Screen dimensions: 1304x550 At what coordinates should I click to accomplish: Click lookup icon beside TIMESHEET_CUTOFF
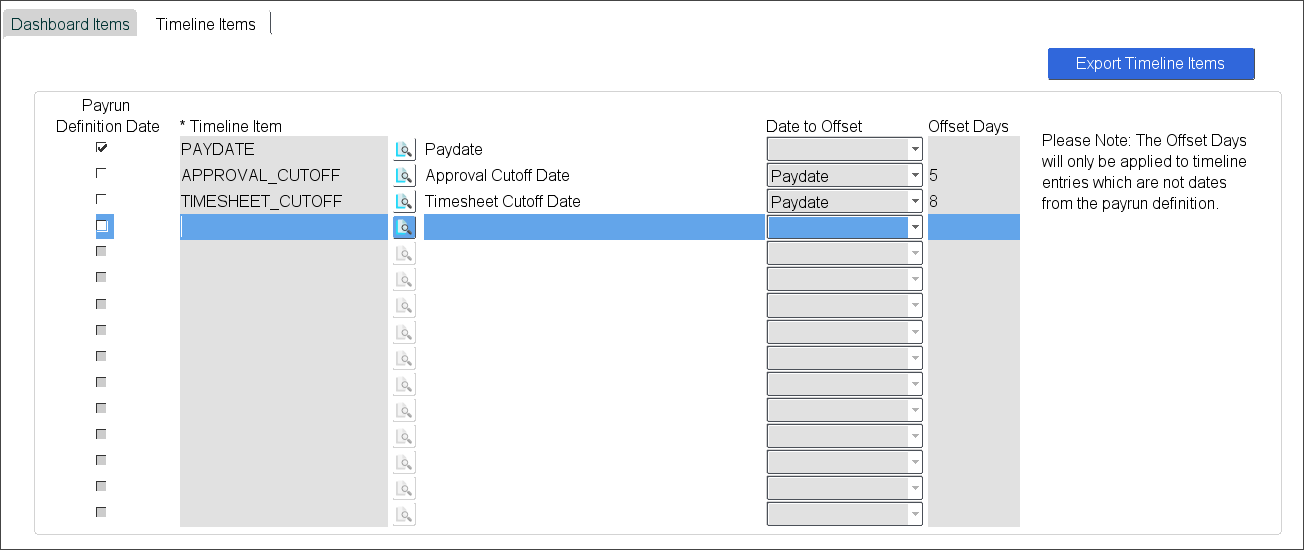(404, 202)
